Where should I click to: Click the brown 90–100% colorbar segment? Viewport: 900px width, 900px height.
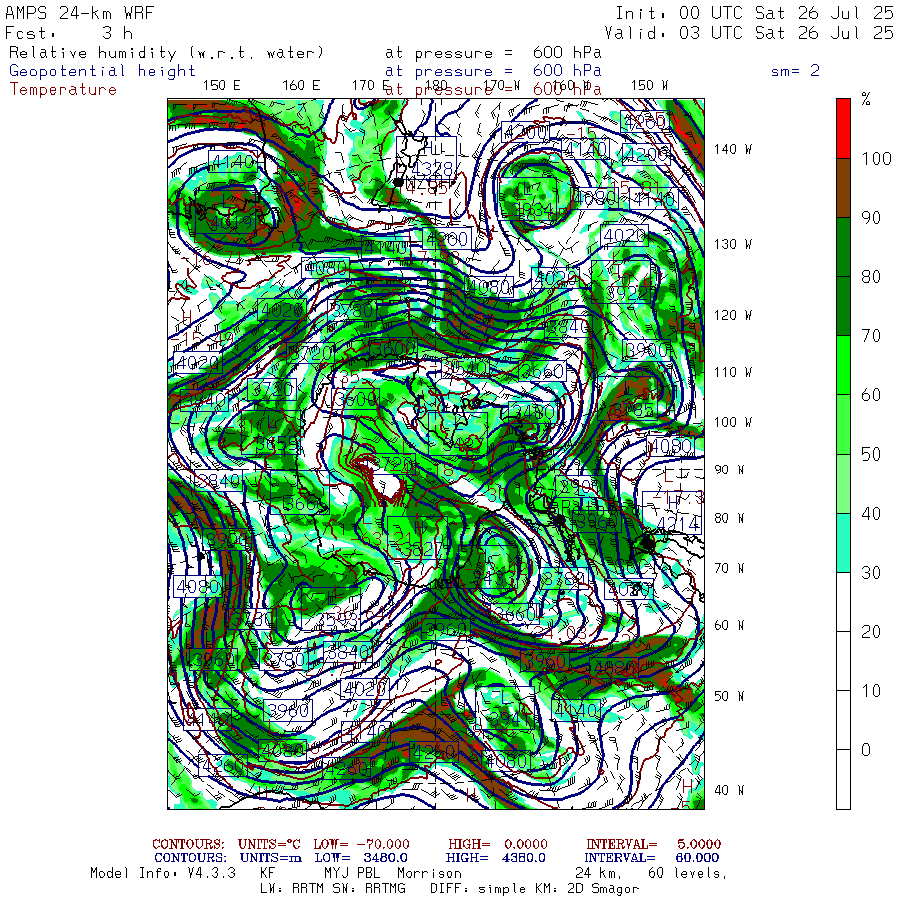coord(843,188)
